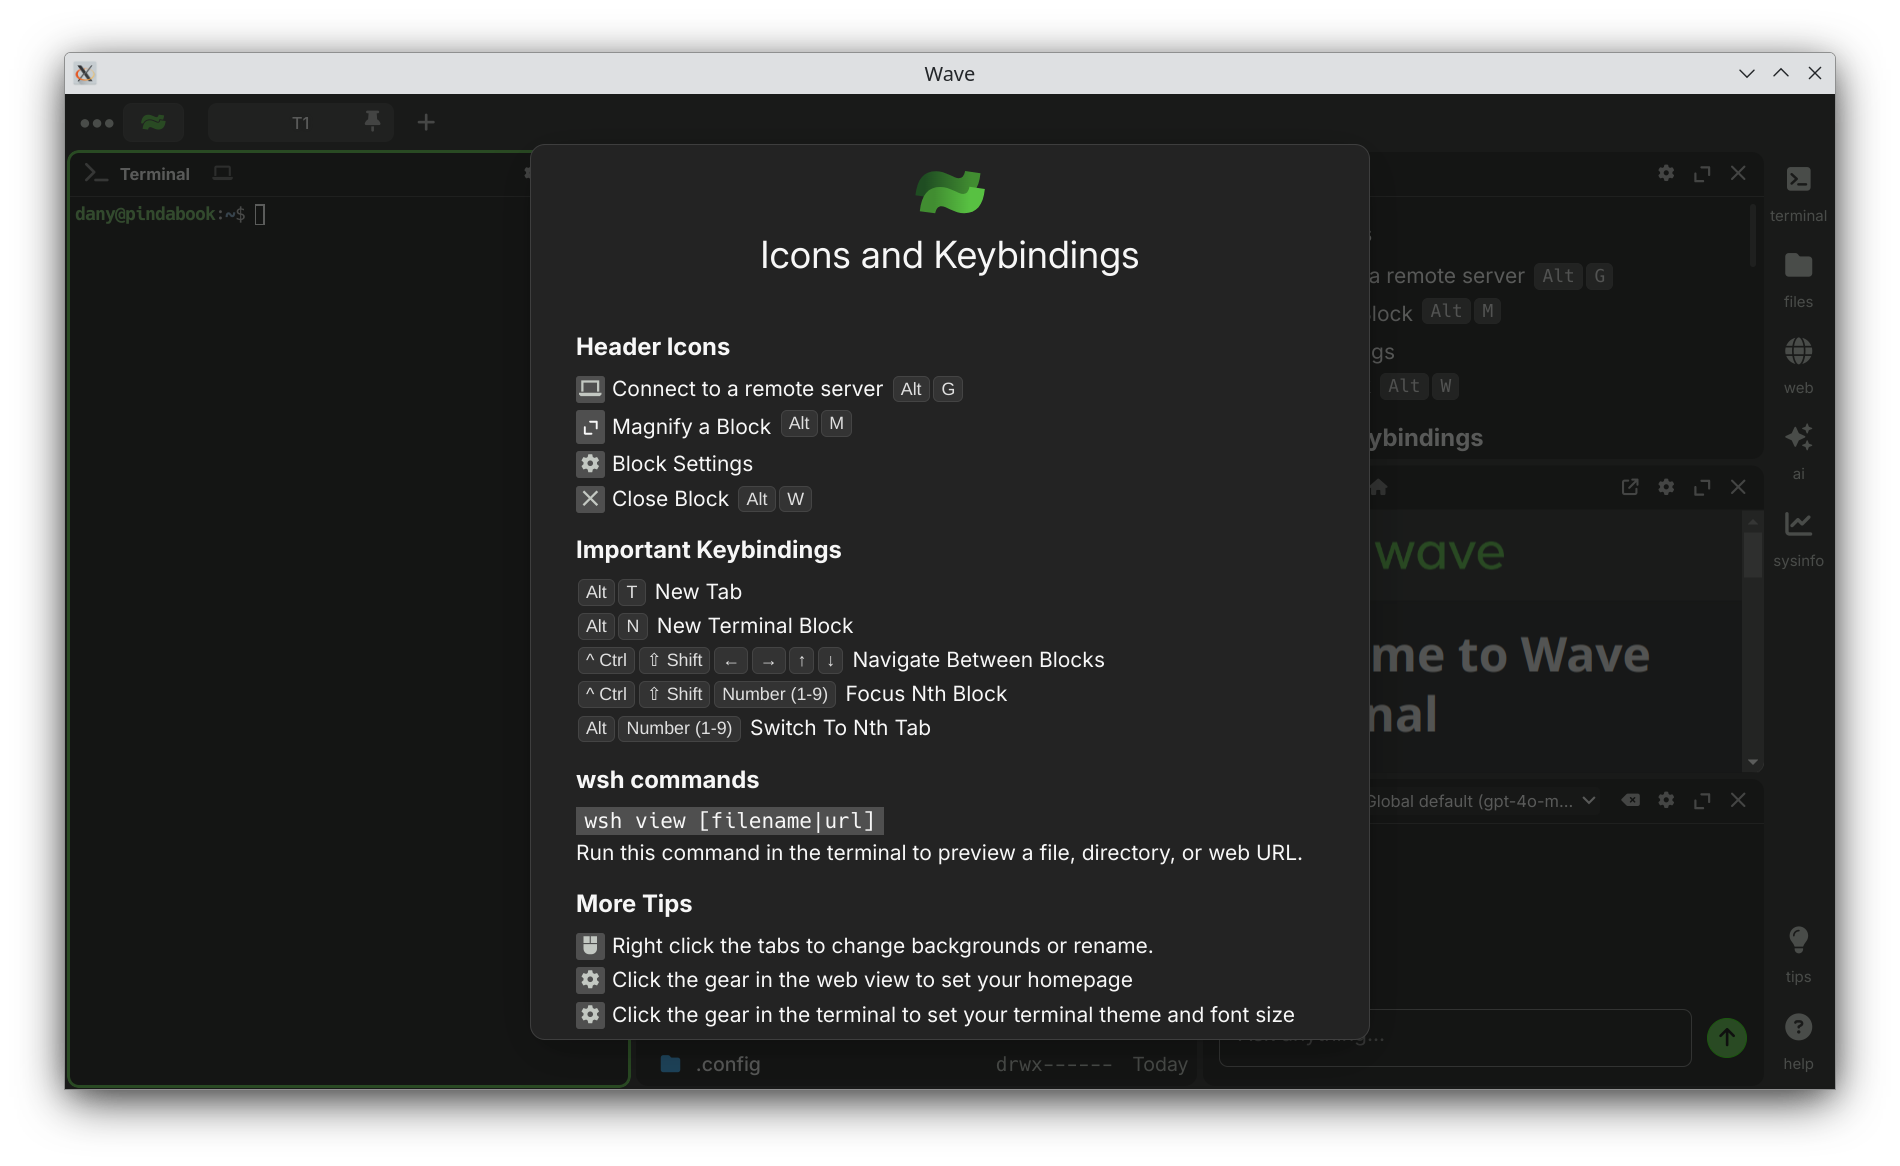Click the mouse icon beside Right click the tabs
1900x1166 pixels.
point(590,946)
